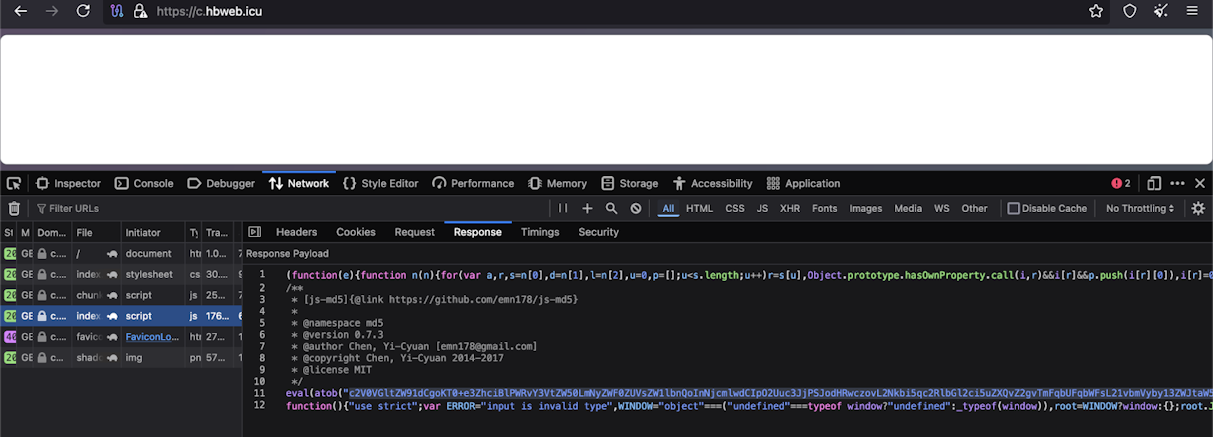Toggle the request details sidebar pane
Image resolution: width=1213 pixels, height=437 pixels.
pos(254,232)
